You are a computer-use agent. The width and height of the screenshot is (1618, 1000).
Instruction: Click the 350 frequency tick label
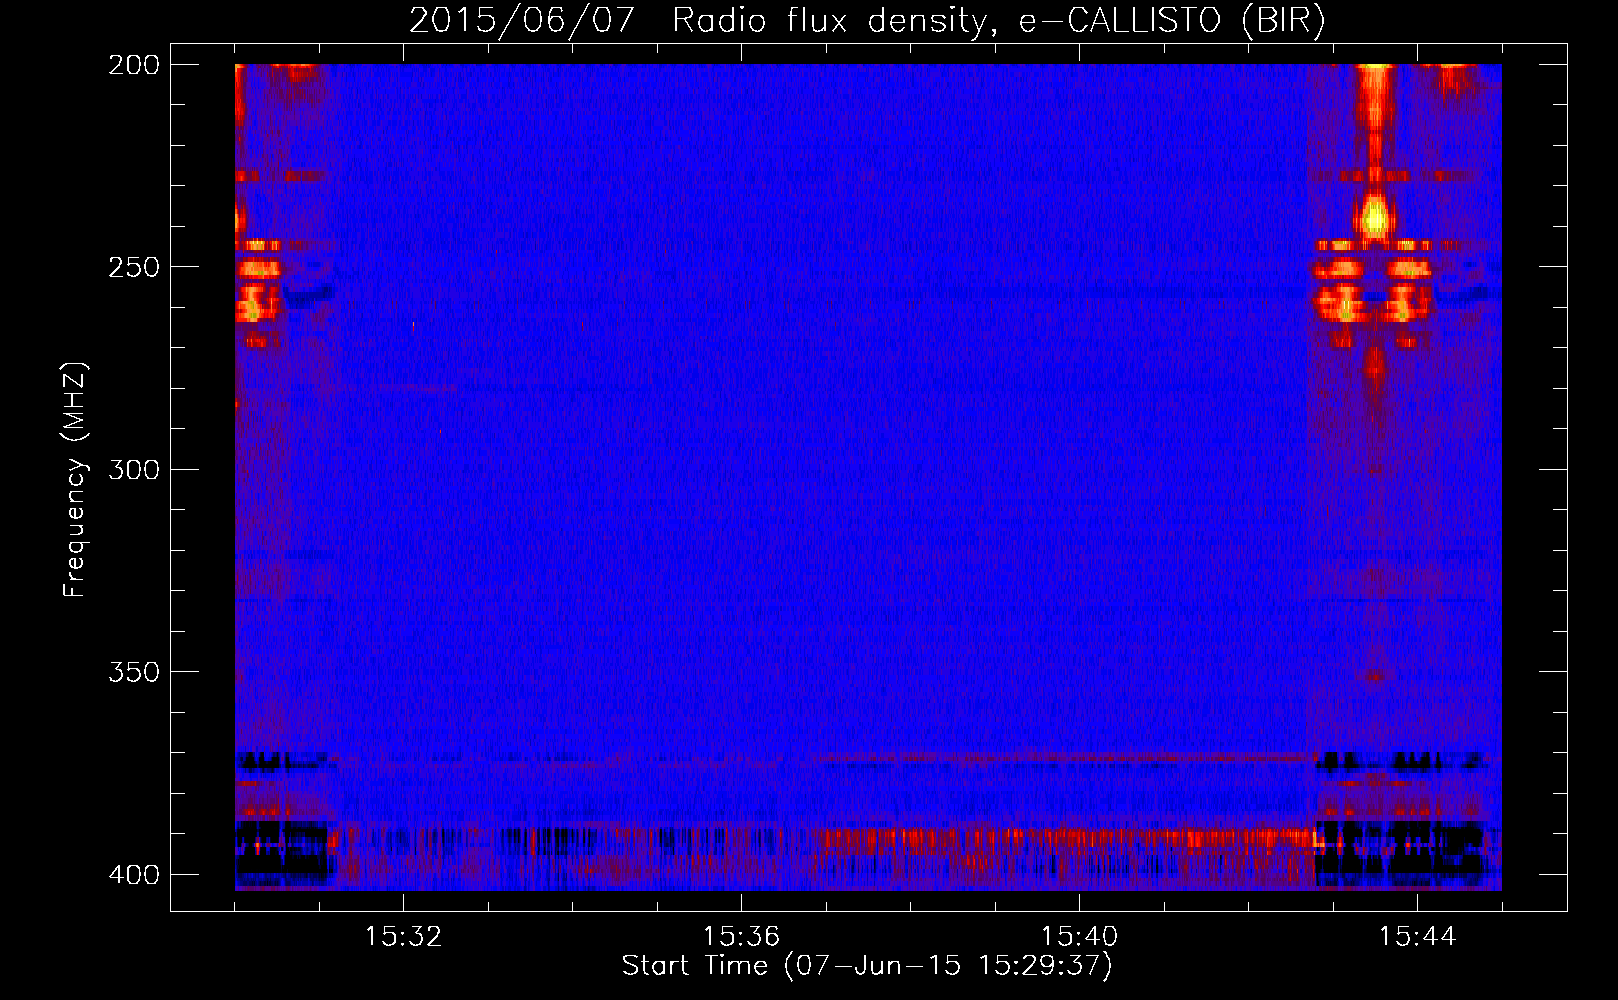point(133,672)
